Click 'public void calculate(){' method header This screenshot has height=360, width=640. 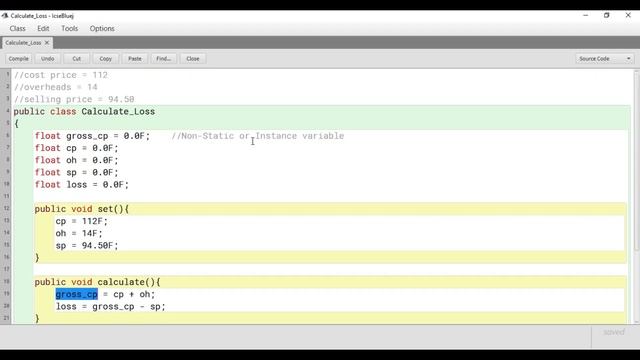click(98, 282)
